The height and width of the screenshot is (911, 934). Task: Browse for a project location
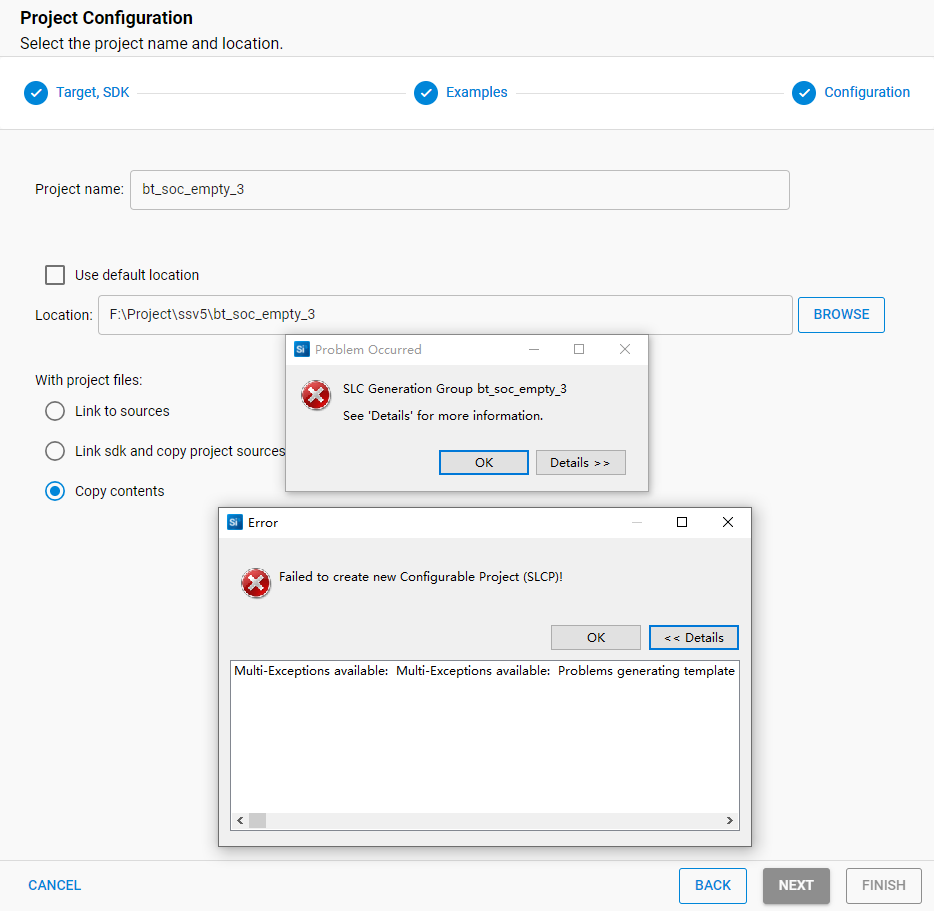pos(841,315)
